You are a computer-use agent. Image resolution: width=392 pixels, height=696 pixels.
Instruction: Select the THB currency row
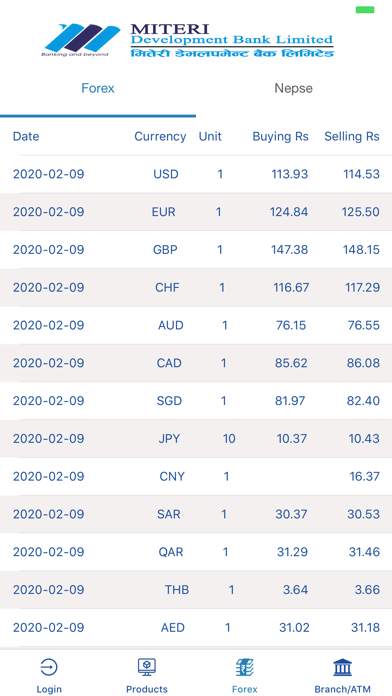pos(196,590)
